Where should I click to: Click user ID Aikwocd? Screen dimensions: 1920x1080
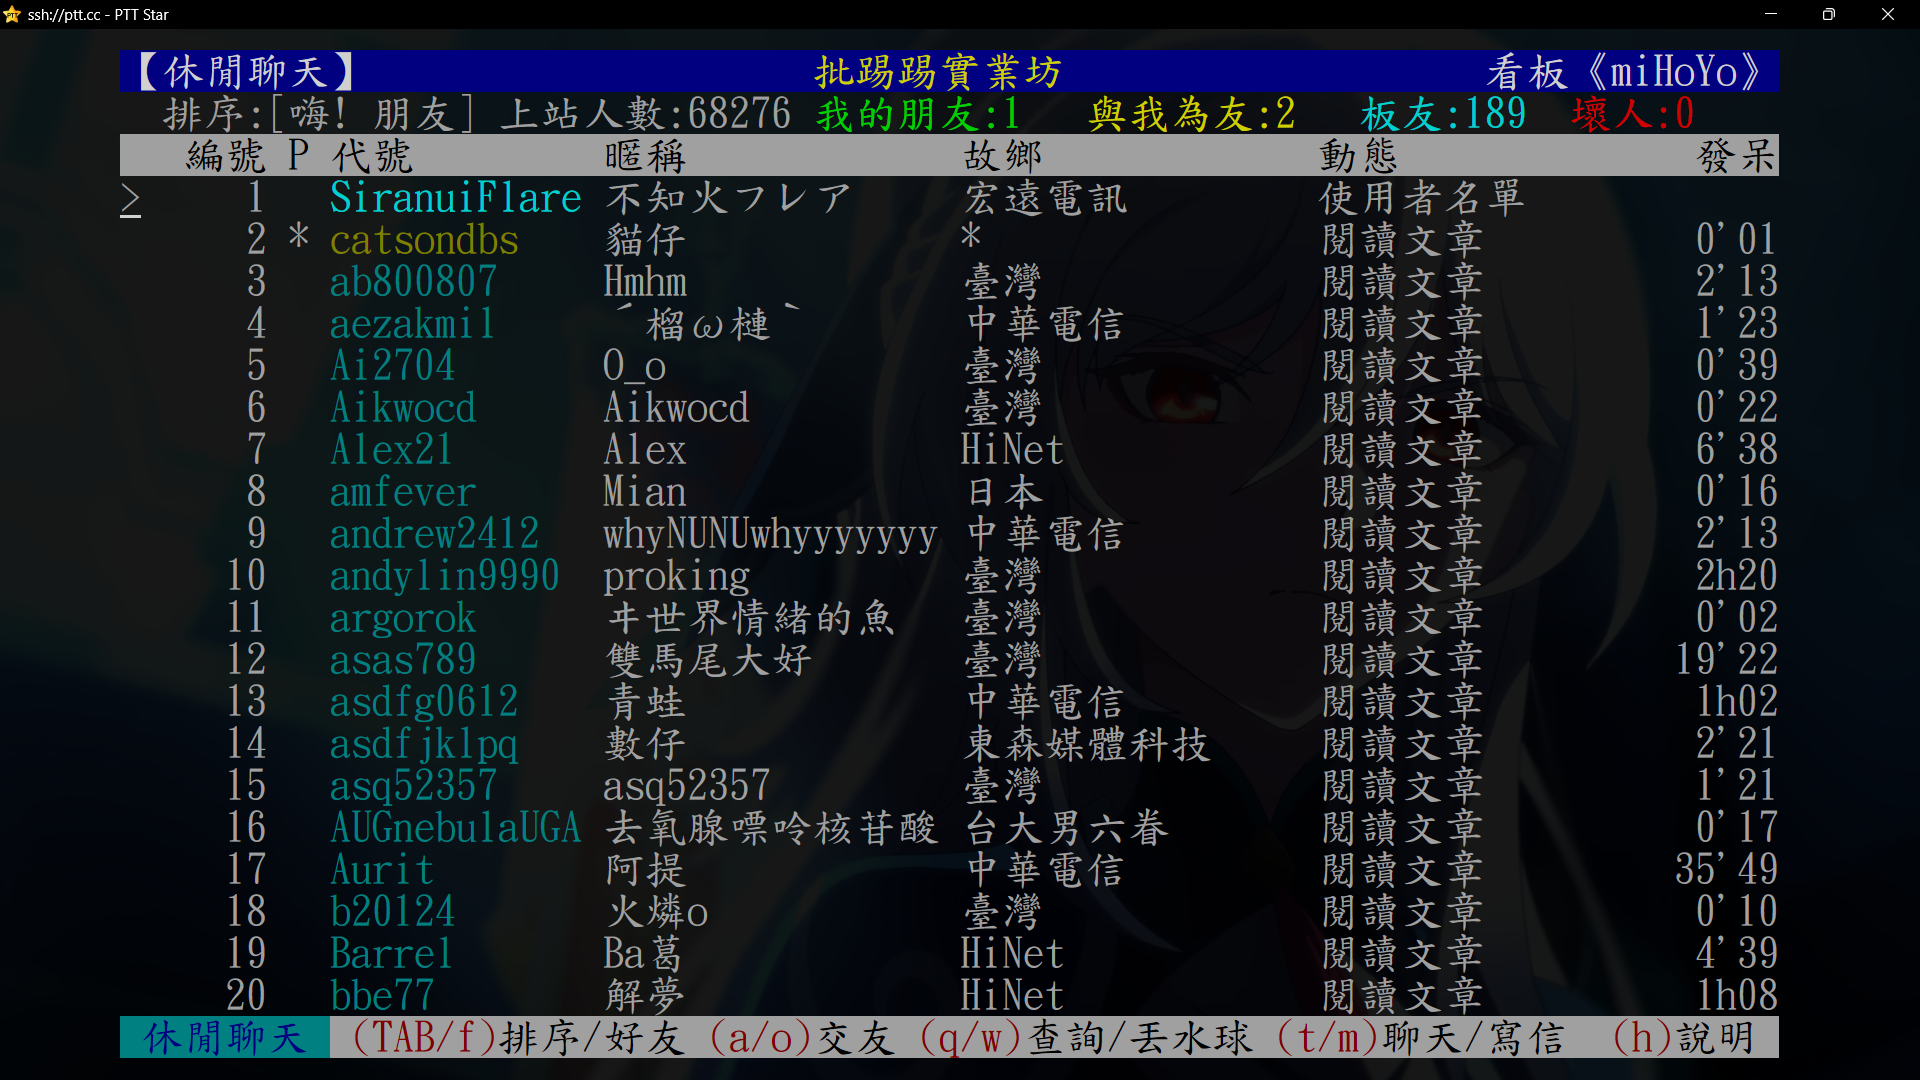tap(403, 408)
